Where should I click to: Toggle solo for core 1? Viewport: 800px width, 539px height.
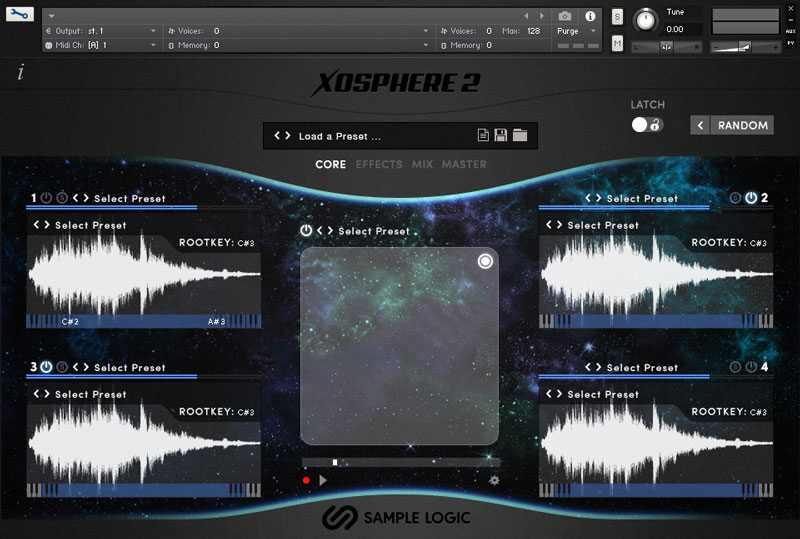[x=62, y=198]
